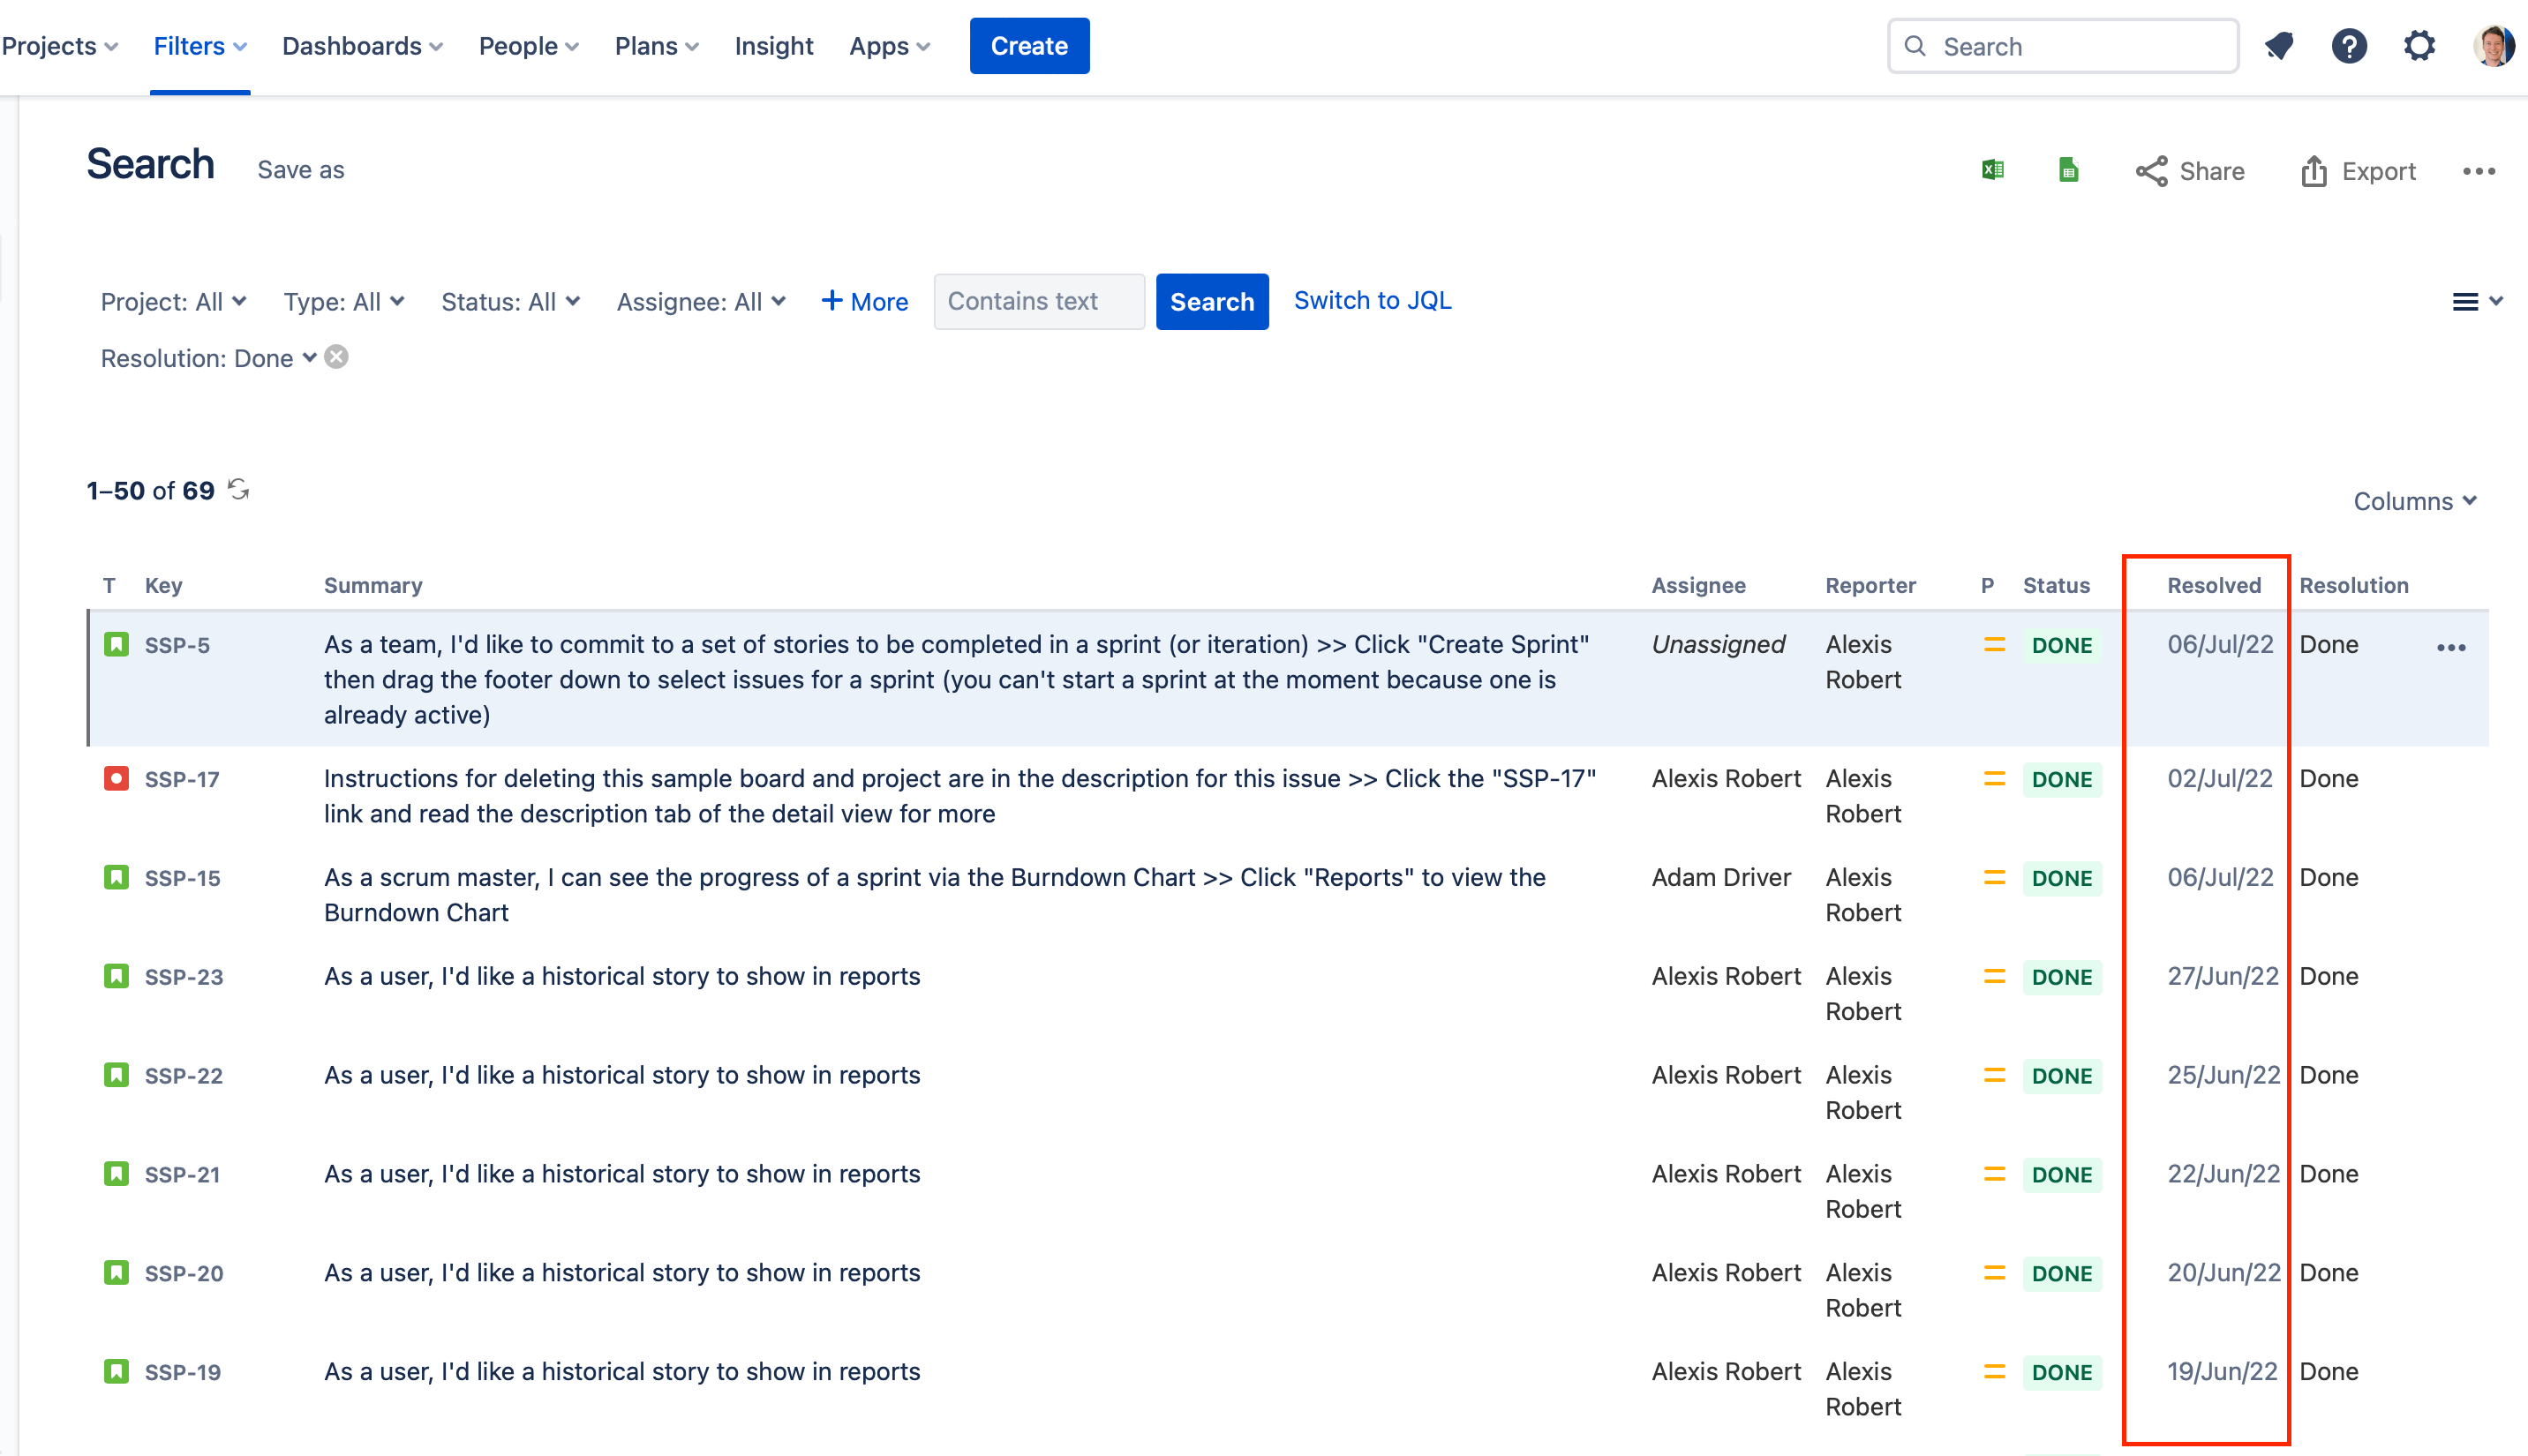2528x1456 pixels.
Task: Open the Project: All dropdown
Action: click(172, 301)
